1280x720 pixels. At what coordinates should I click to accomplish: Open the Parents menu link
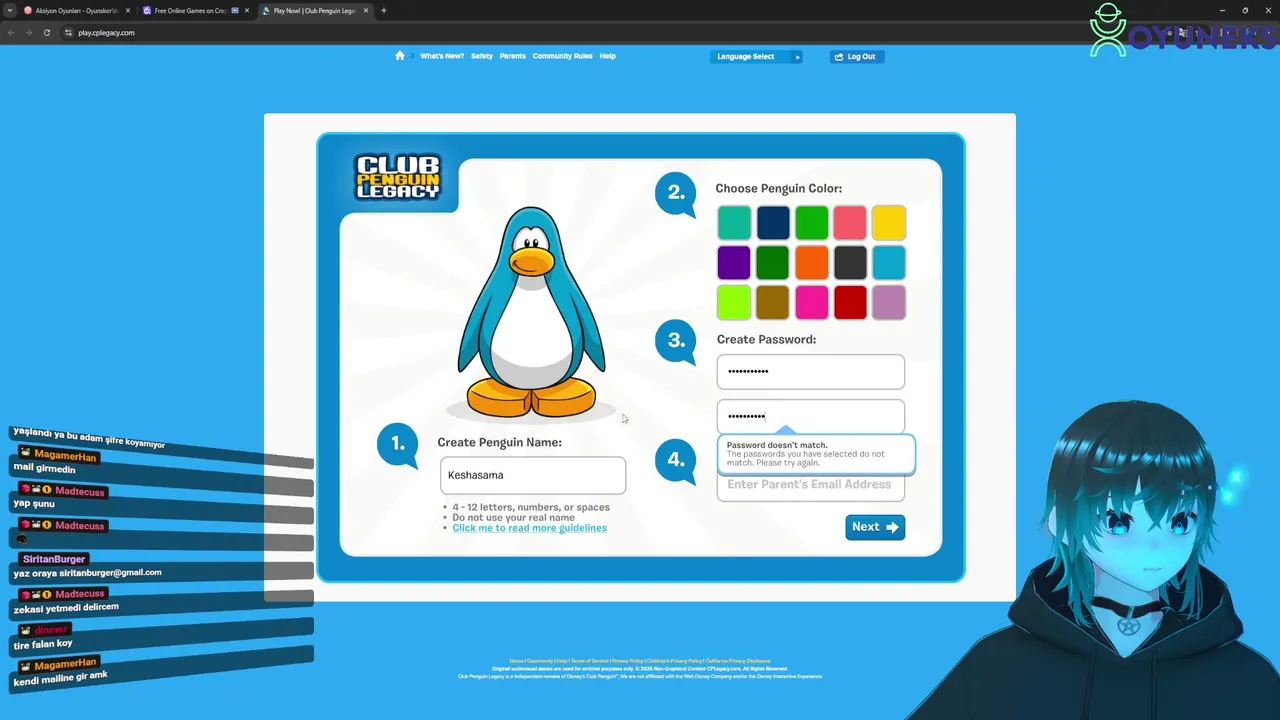click(x=513, y=56)
